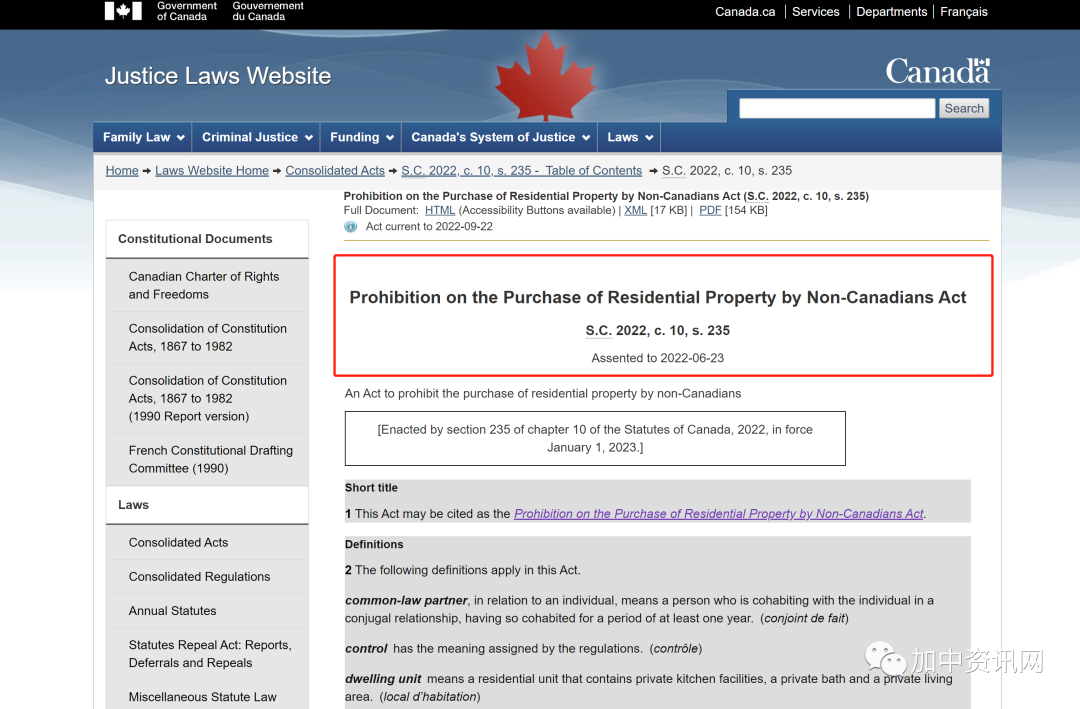
Task: Click the Government of Canada flag logo
Action: [x=123, y=10]
